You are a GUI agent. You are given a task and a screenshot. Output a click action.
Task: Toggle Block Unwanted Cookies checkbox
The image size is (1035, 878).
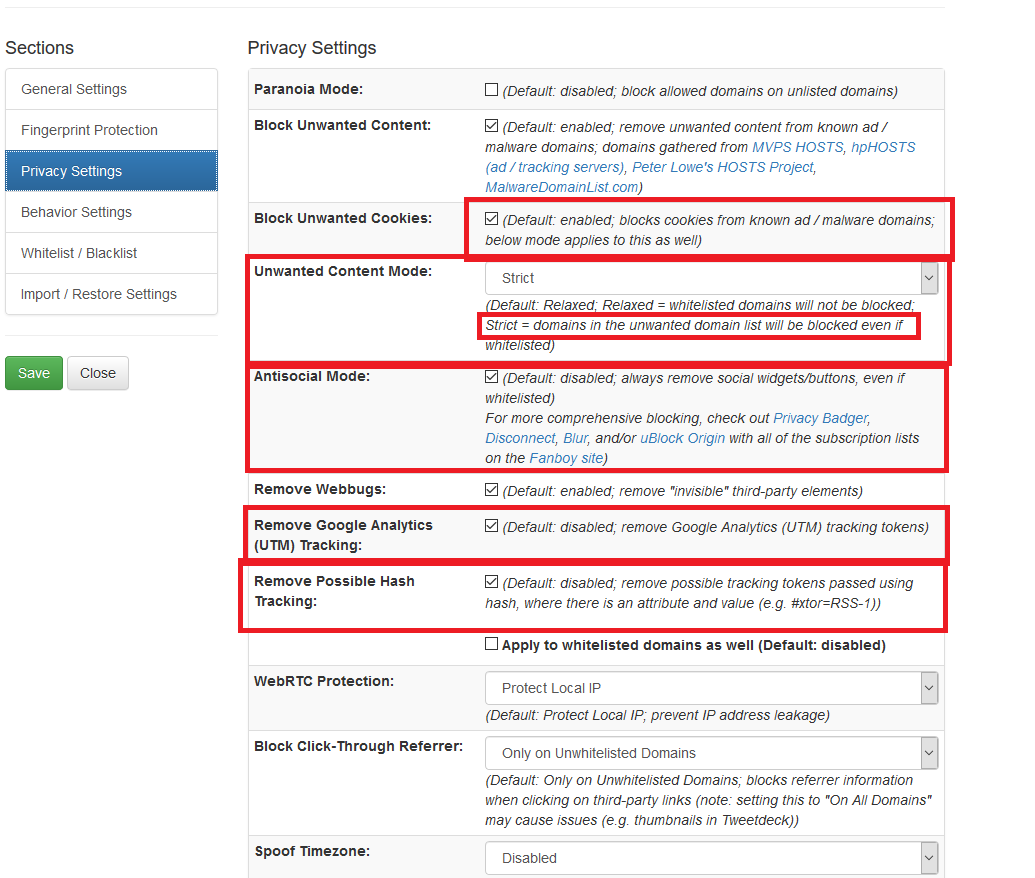coord(491,218)
